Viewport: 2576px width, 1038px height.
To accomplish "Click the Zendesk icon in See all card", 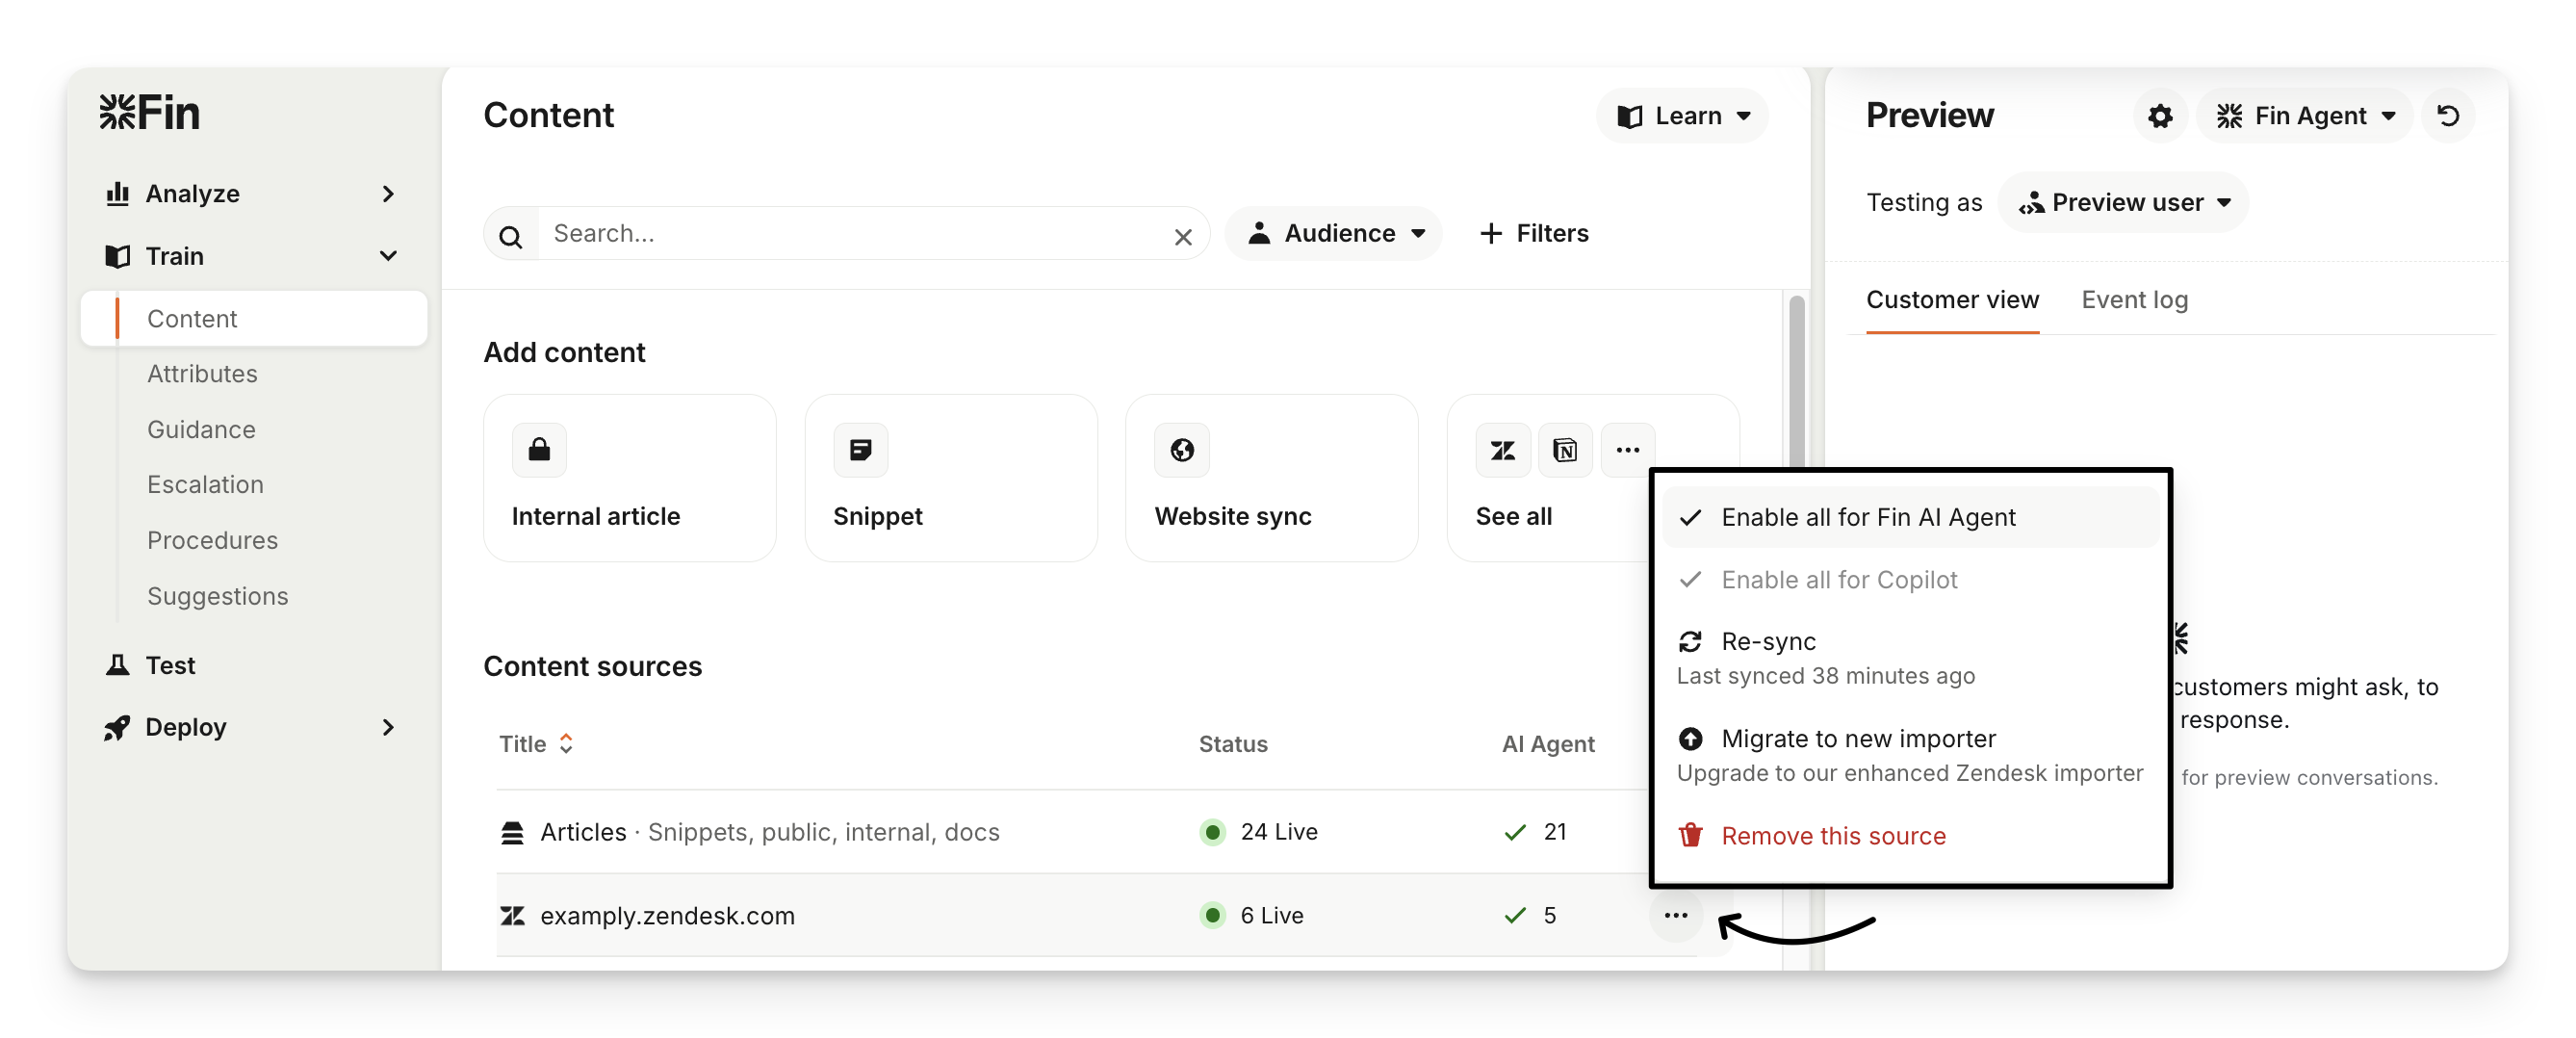I will click(x=1502, y=450).
